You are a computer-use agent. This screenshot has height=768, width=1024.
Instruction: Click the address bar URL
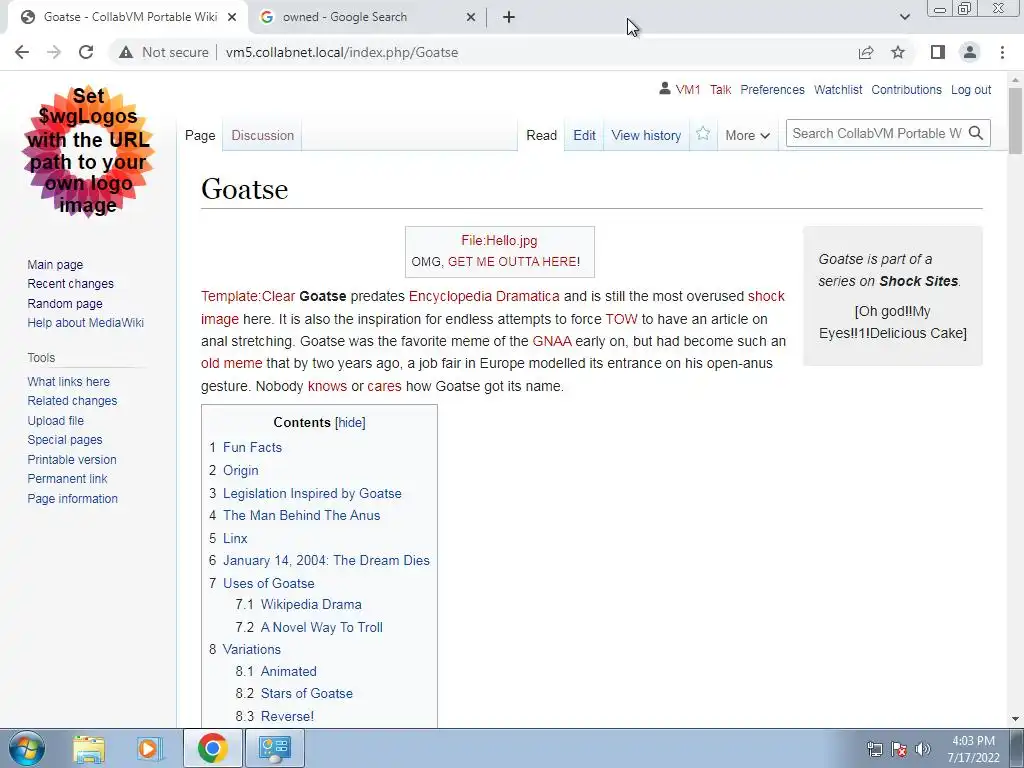(x=342, y=52)
